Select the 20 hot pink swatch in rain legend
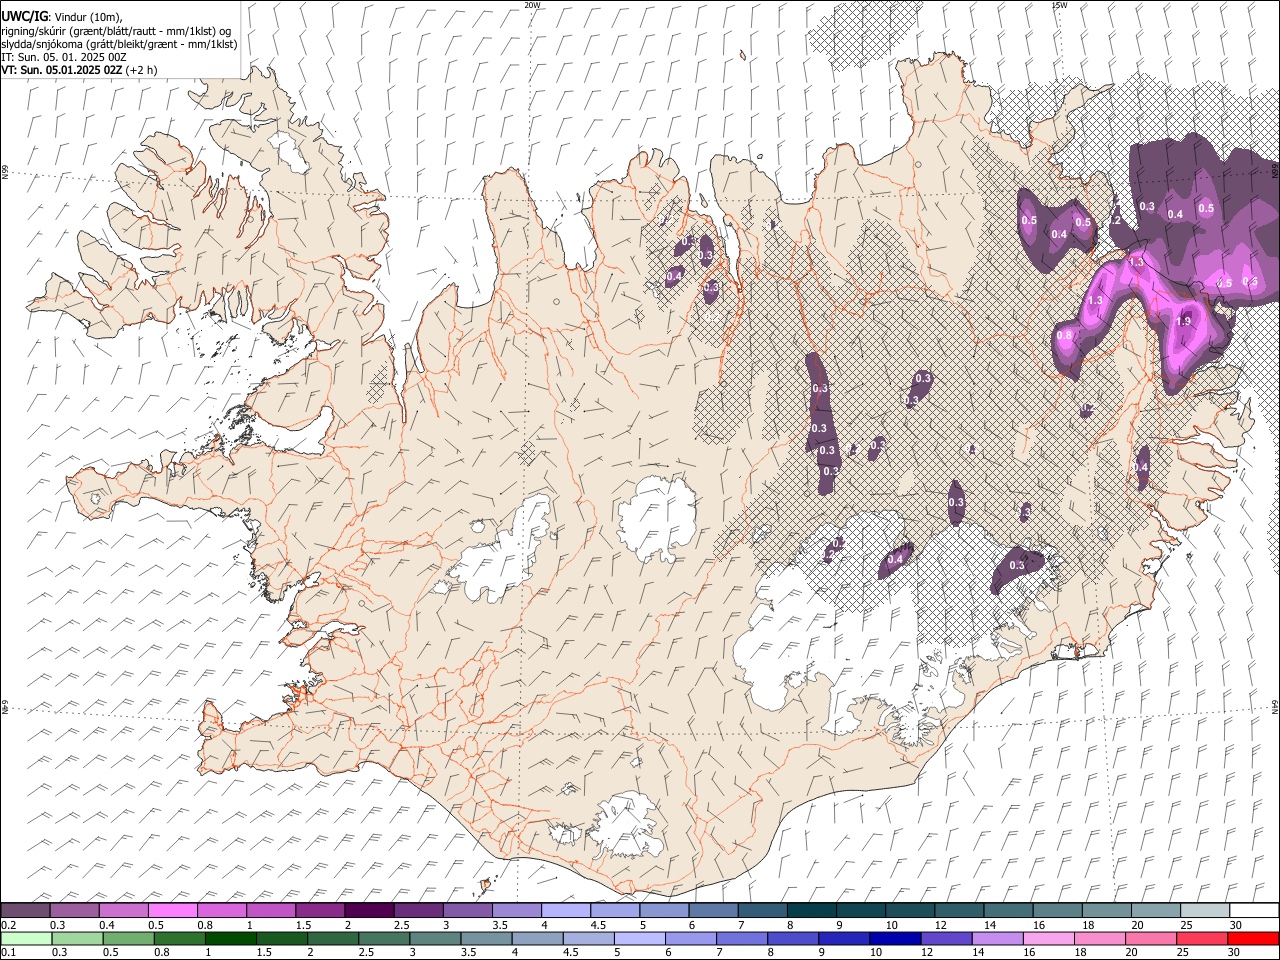This screenshot has height=960, width=1280. [1151, 938]
